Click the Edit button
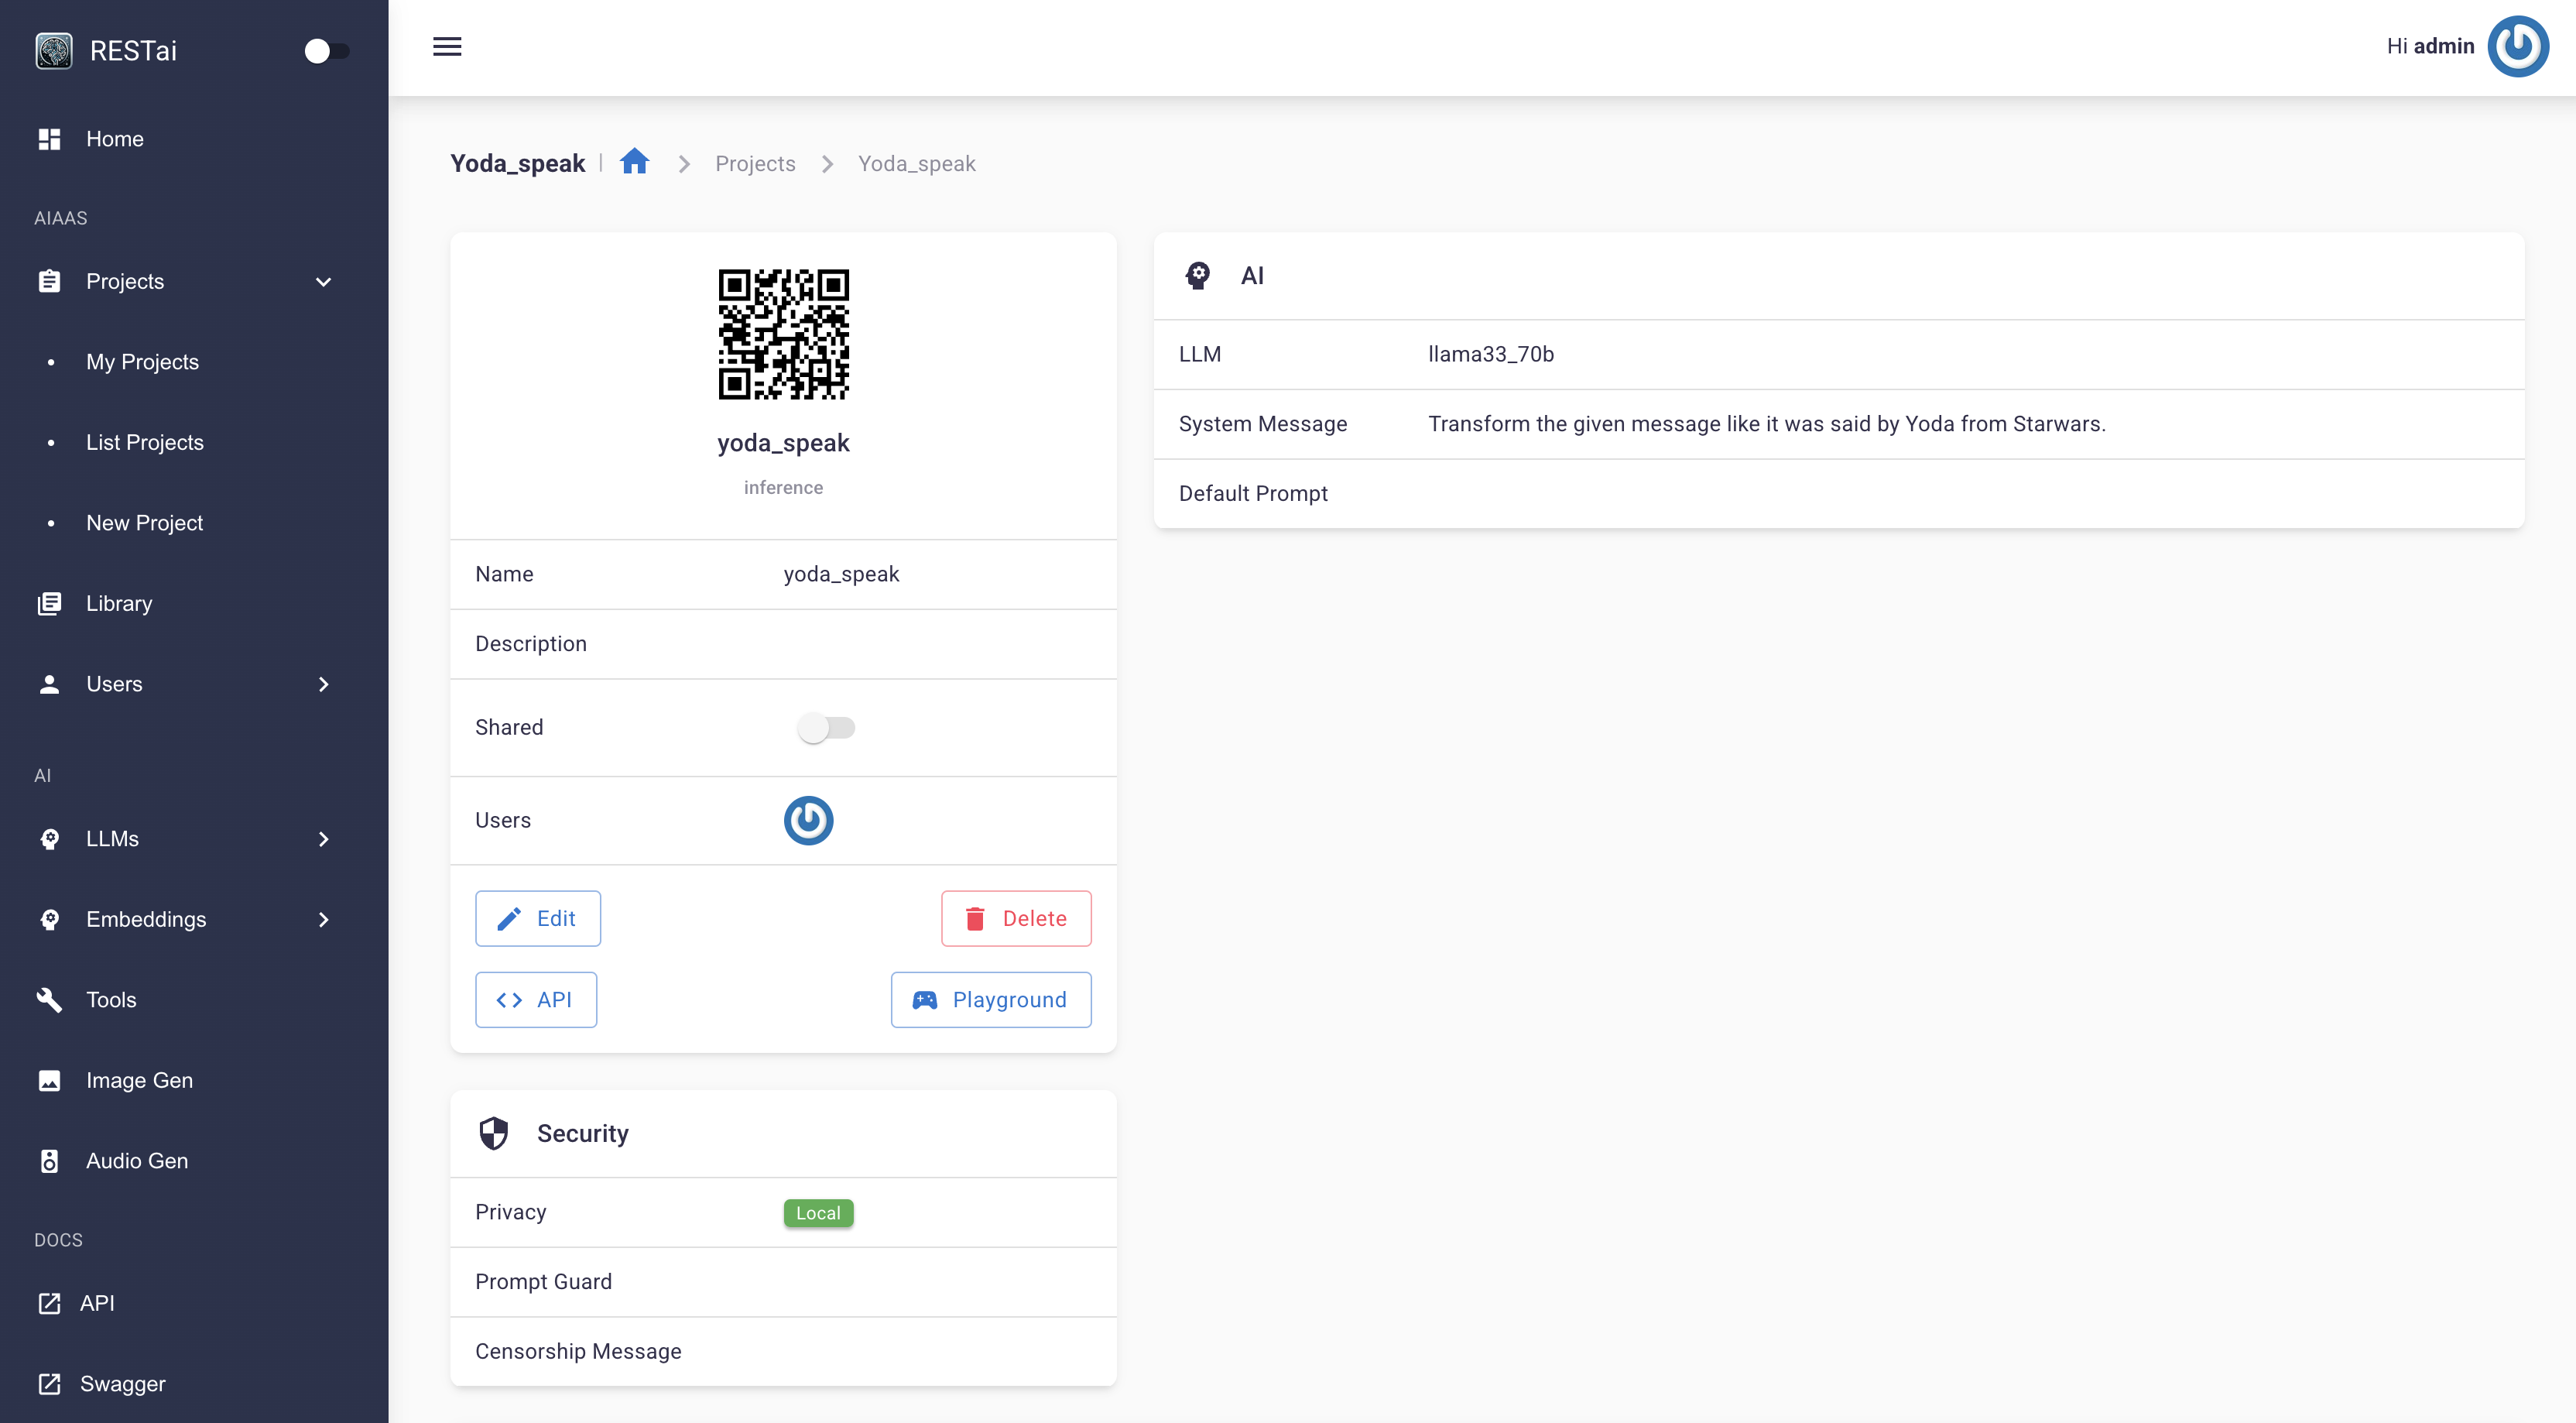 538,918
